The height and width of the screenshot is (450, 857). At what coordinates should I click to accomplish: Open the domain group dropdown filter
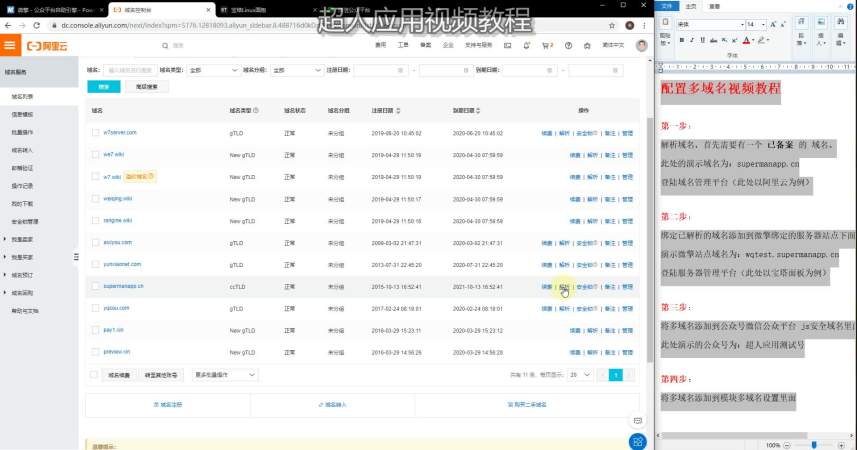(x=297, y=71)
